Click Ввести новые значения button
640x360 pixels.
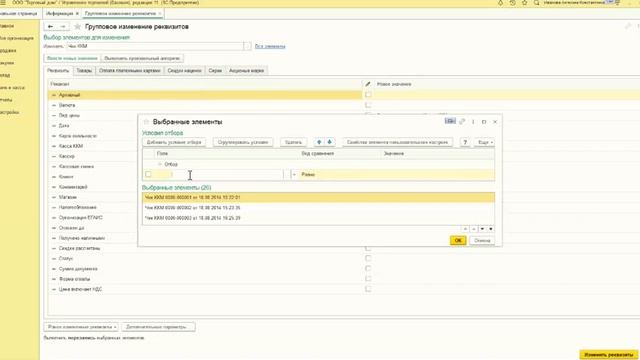point(72,58)
